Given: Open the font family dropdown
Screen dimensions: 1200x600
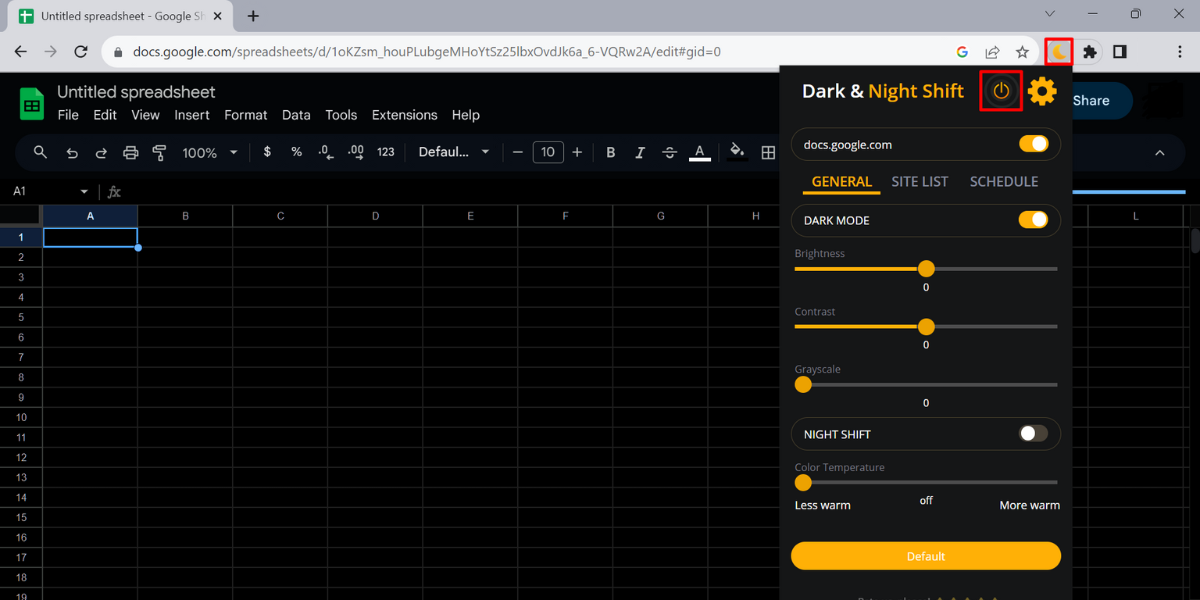Looking at the screenshot, I should [452, 152].
